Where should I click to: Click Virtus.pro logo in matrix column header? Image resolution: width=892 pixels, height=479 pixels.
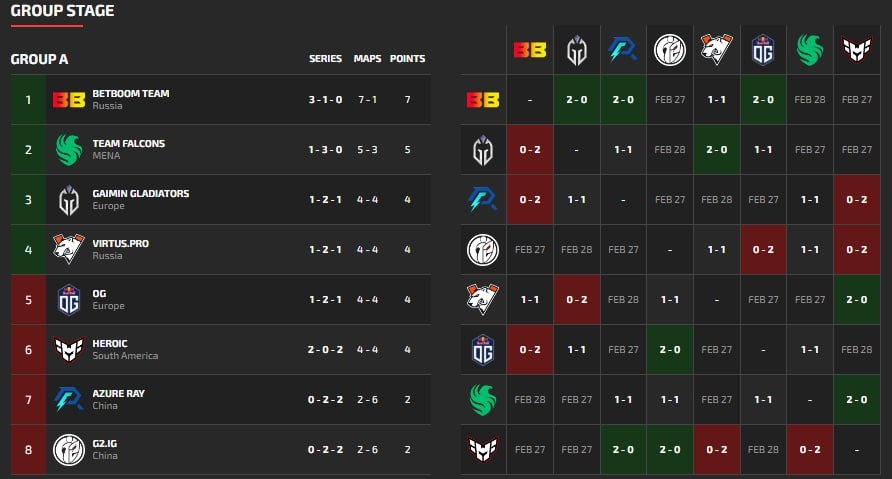point(717,50)
